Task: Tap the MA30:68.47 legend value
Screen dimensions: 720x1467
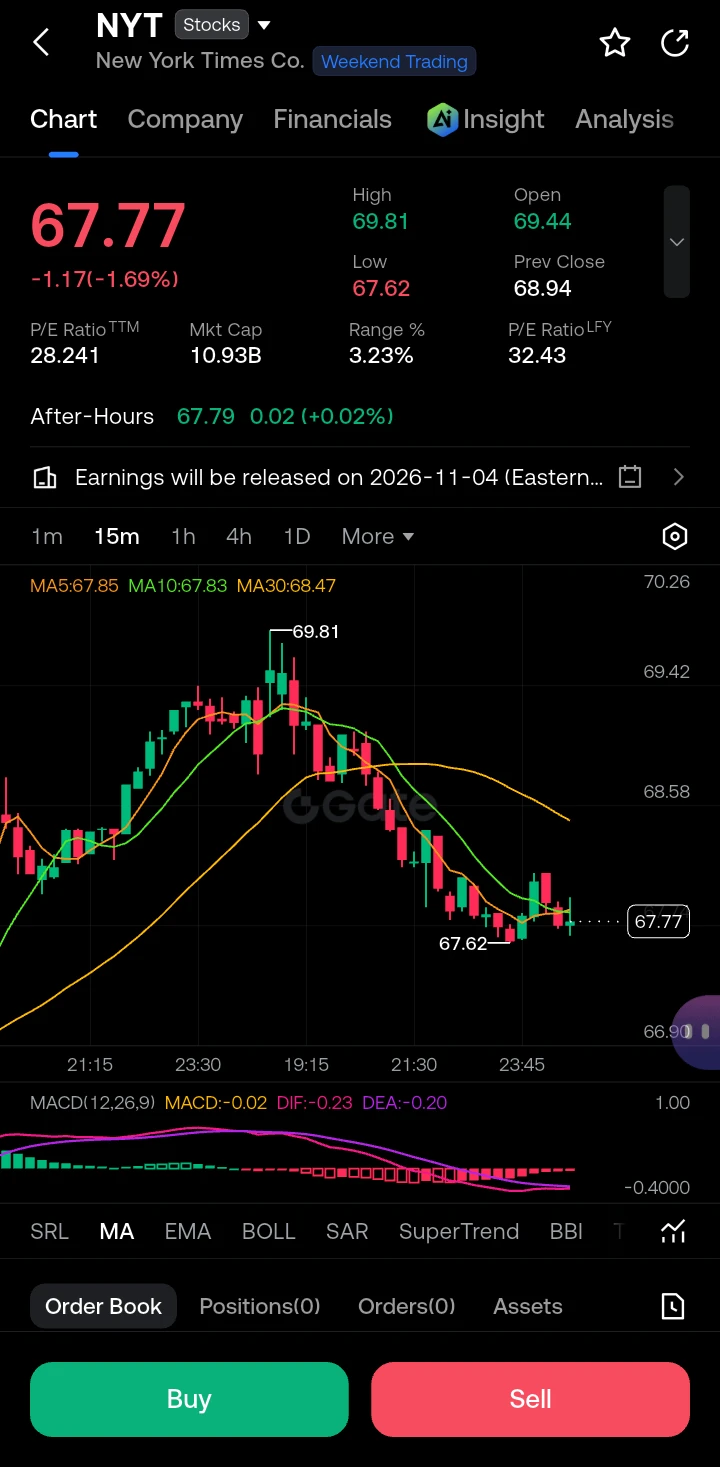Action: [x=286, y=585]
